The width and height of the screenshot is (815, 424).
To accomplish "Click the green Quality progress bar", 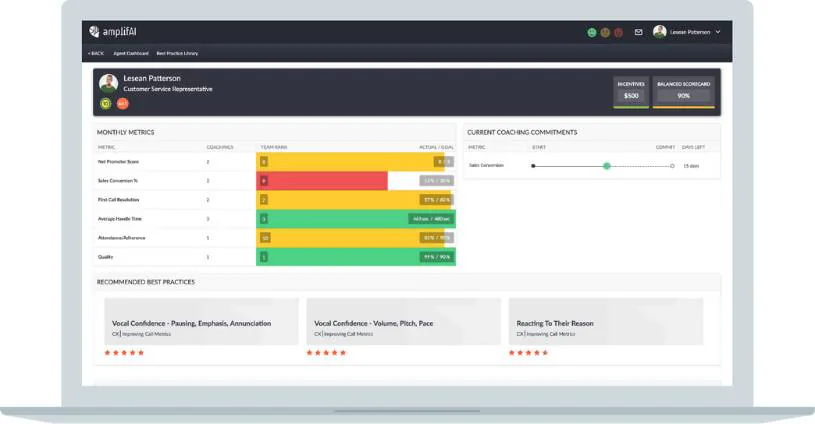I will pos(356,257).
